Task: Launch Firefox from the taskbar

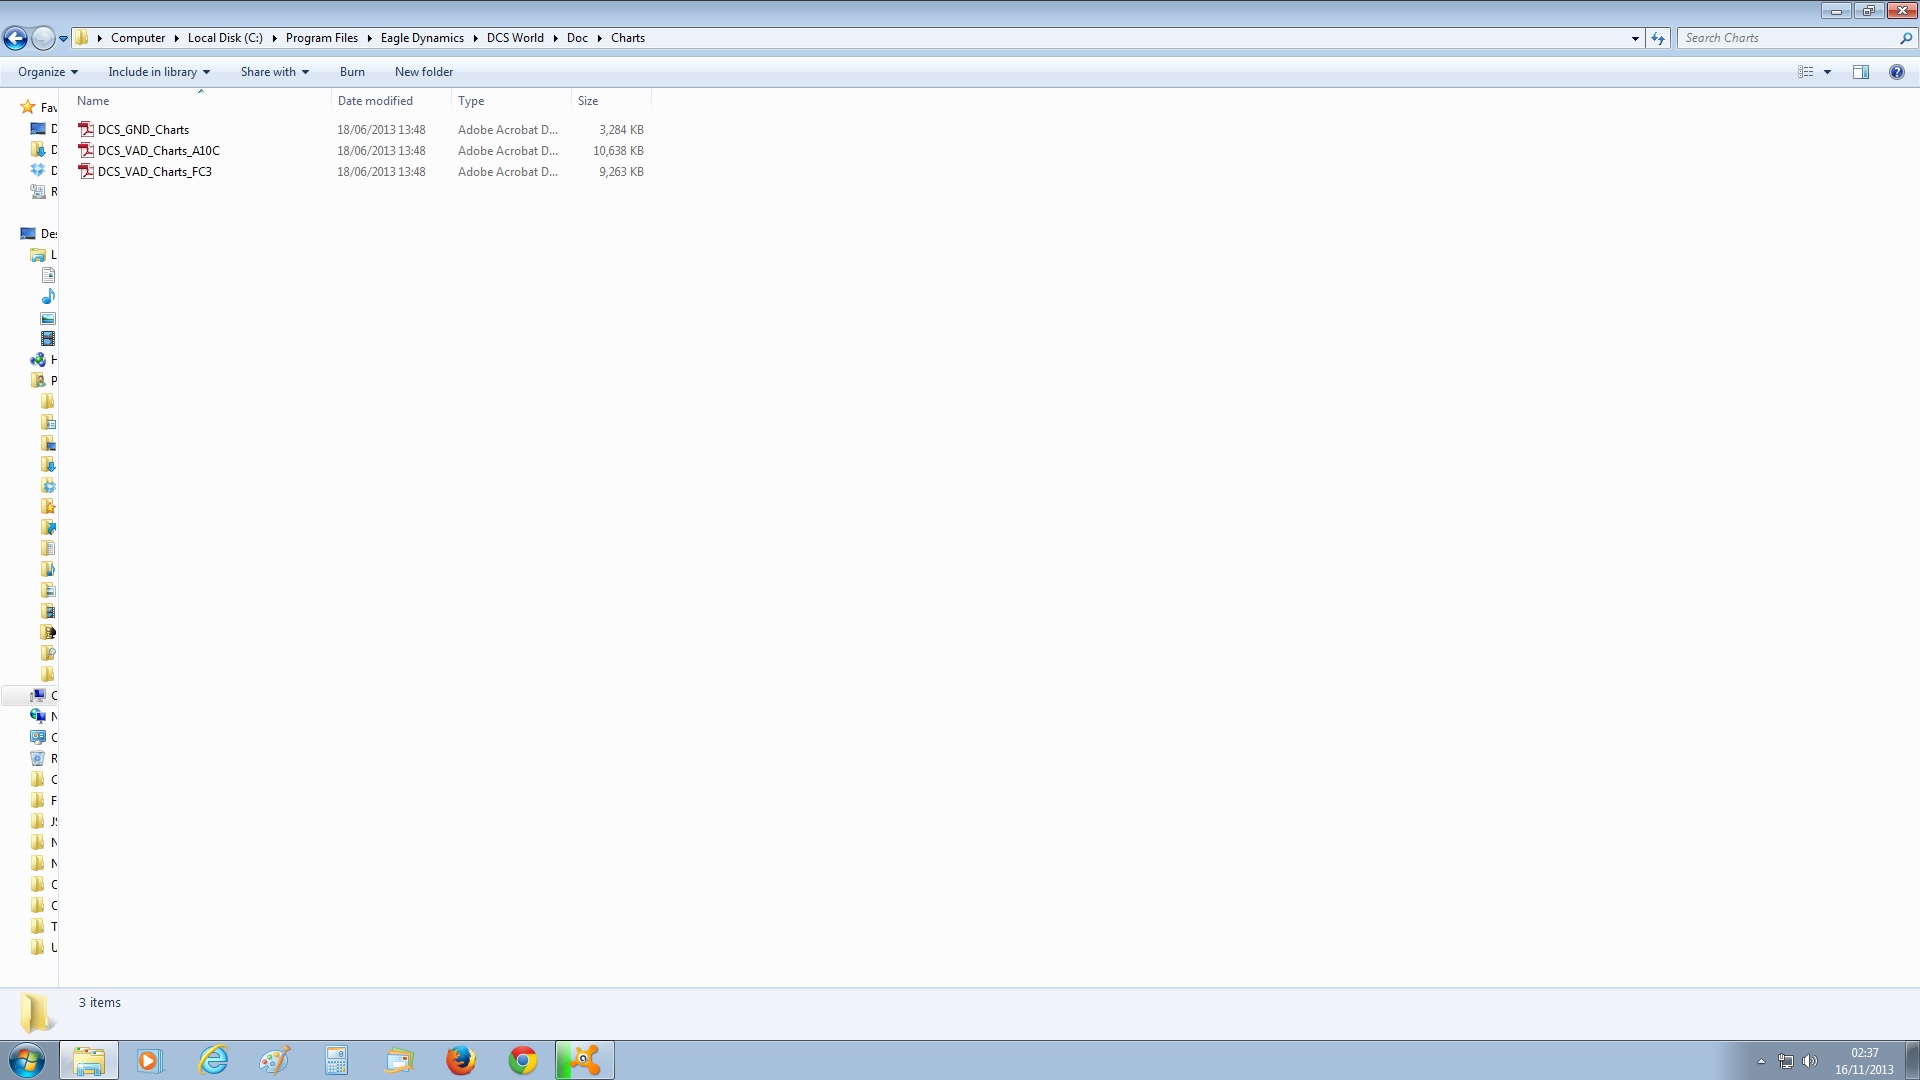Action: [461, 1060]
